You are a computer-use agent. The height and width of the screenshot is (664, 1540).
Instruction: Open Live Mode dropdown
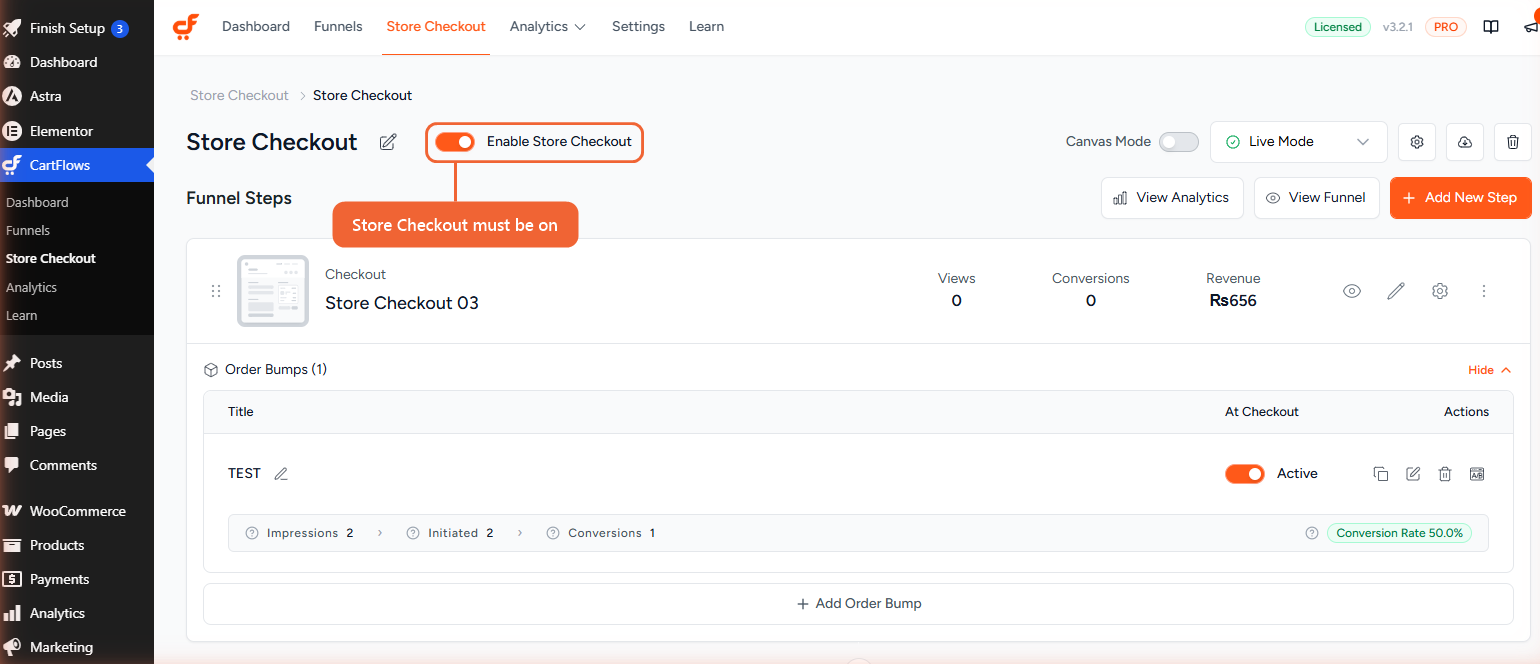[x=1298, y=142]
